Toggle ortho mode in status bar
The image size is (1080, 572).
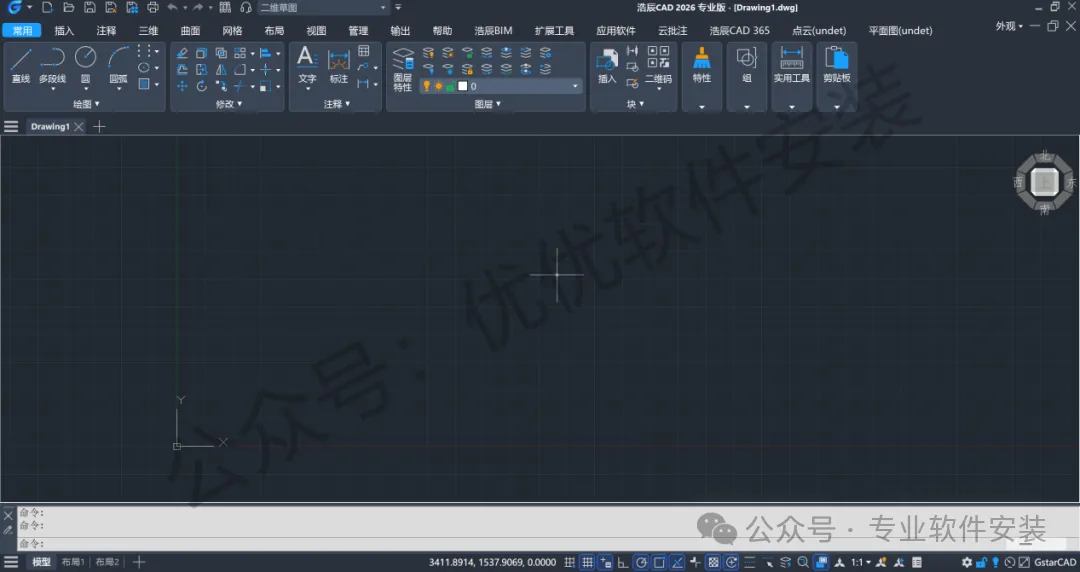[623, 562]
